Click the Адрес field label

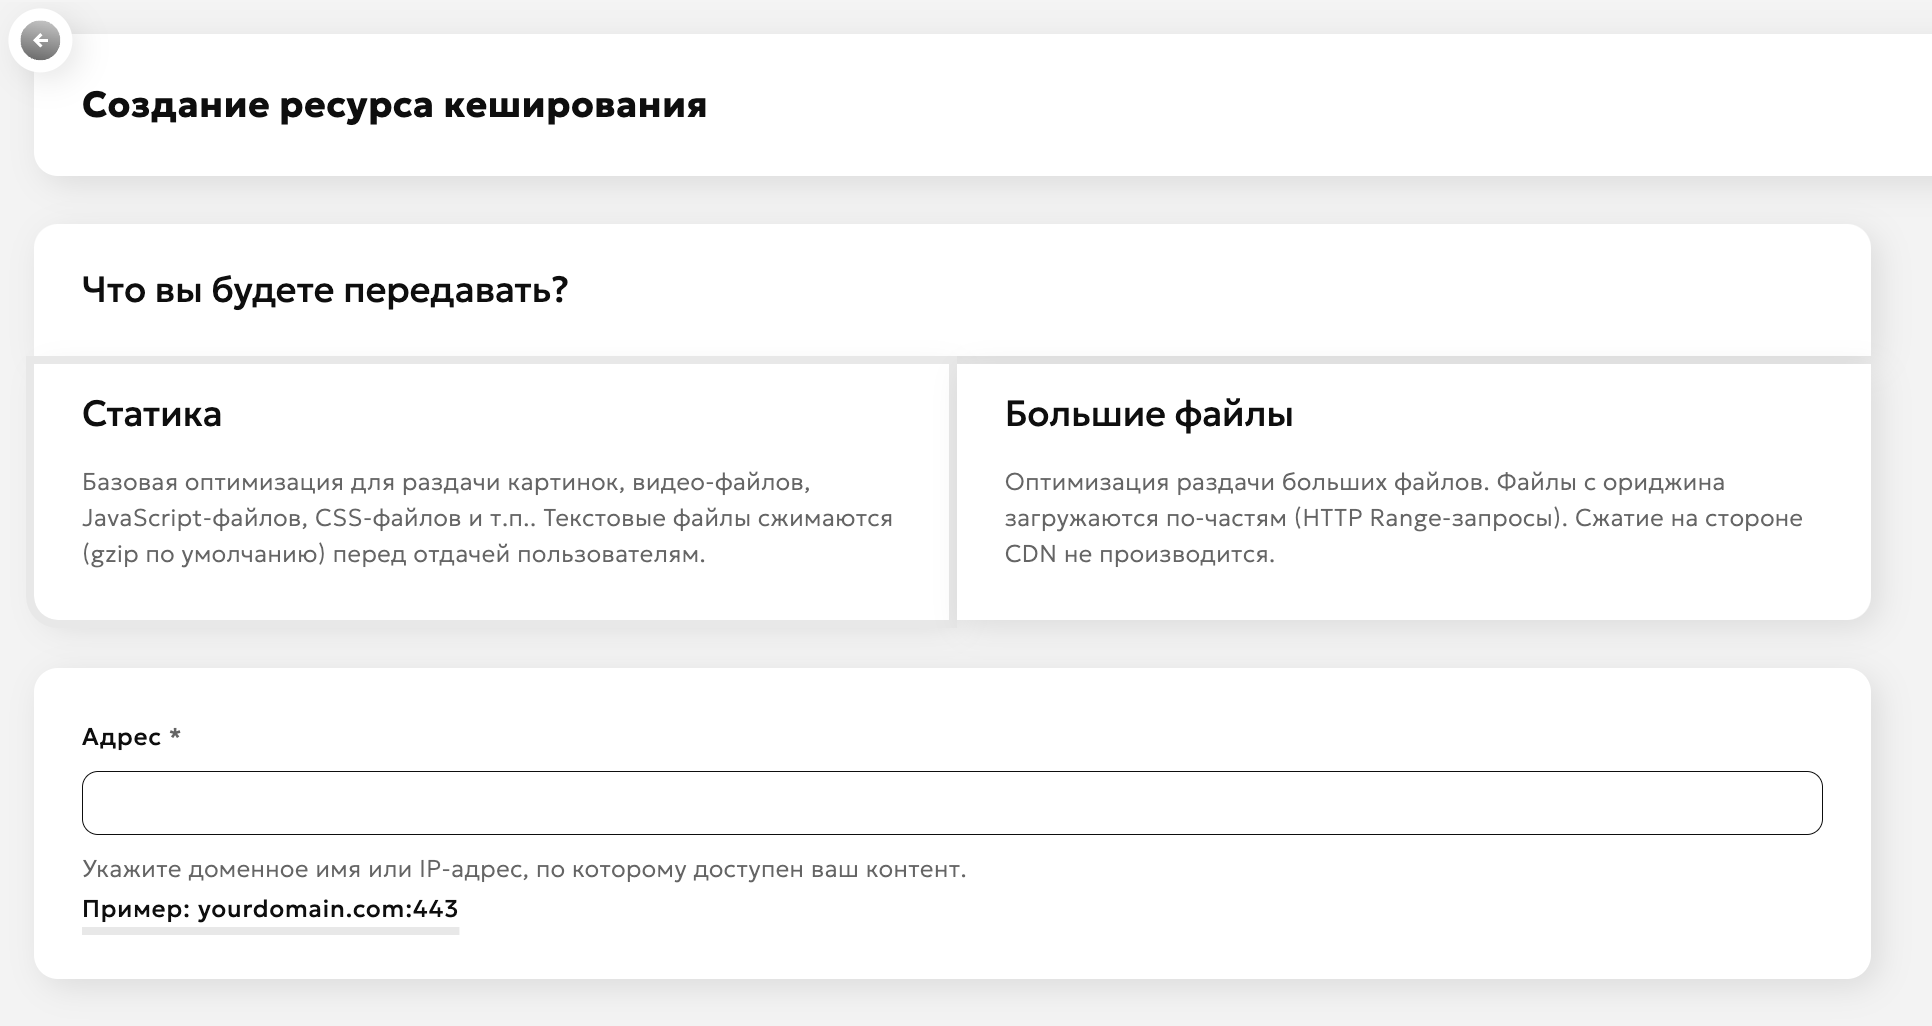pos(121,737)
